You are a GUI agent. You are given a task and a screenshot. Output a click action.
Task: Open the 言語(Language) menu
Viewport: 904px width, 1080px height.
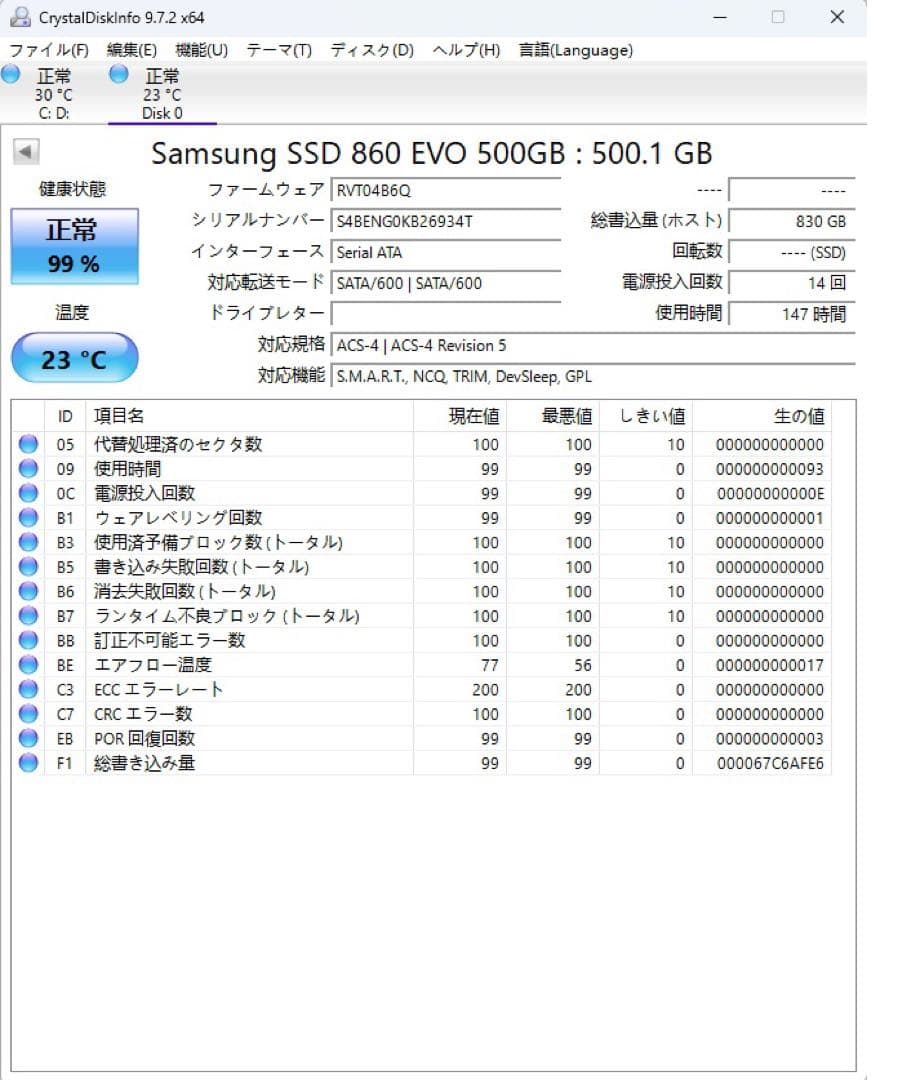(x=575, y=50)
